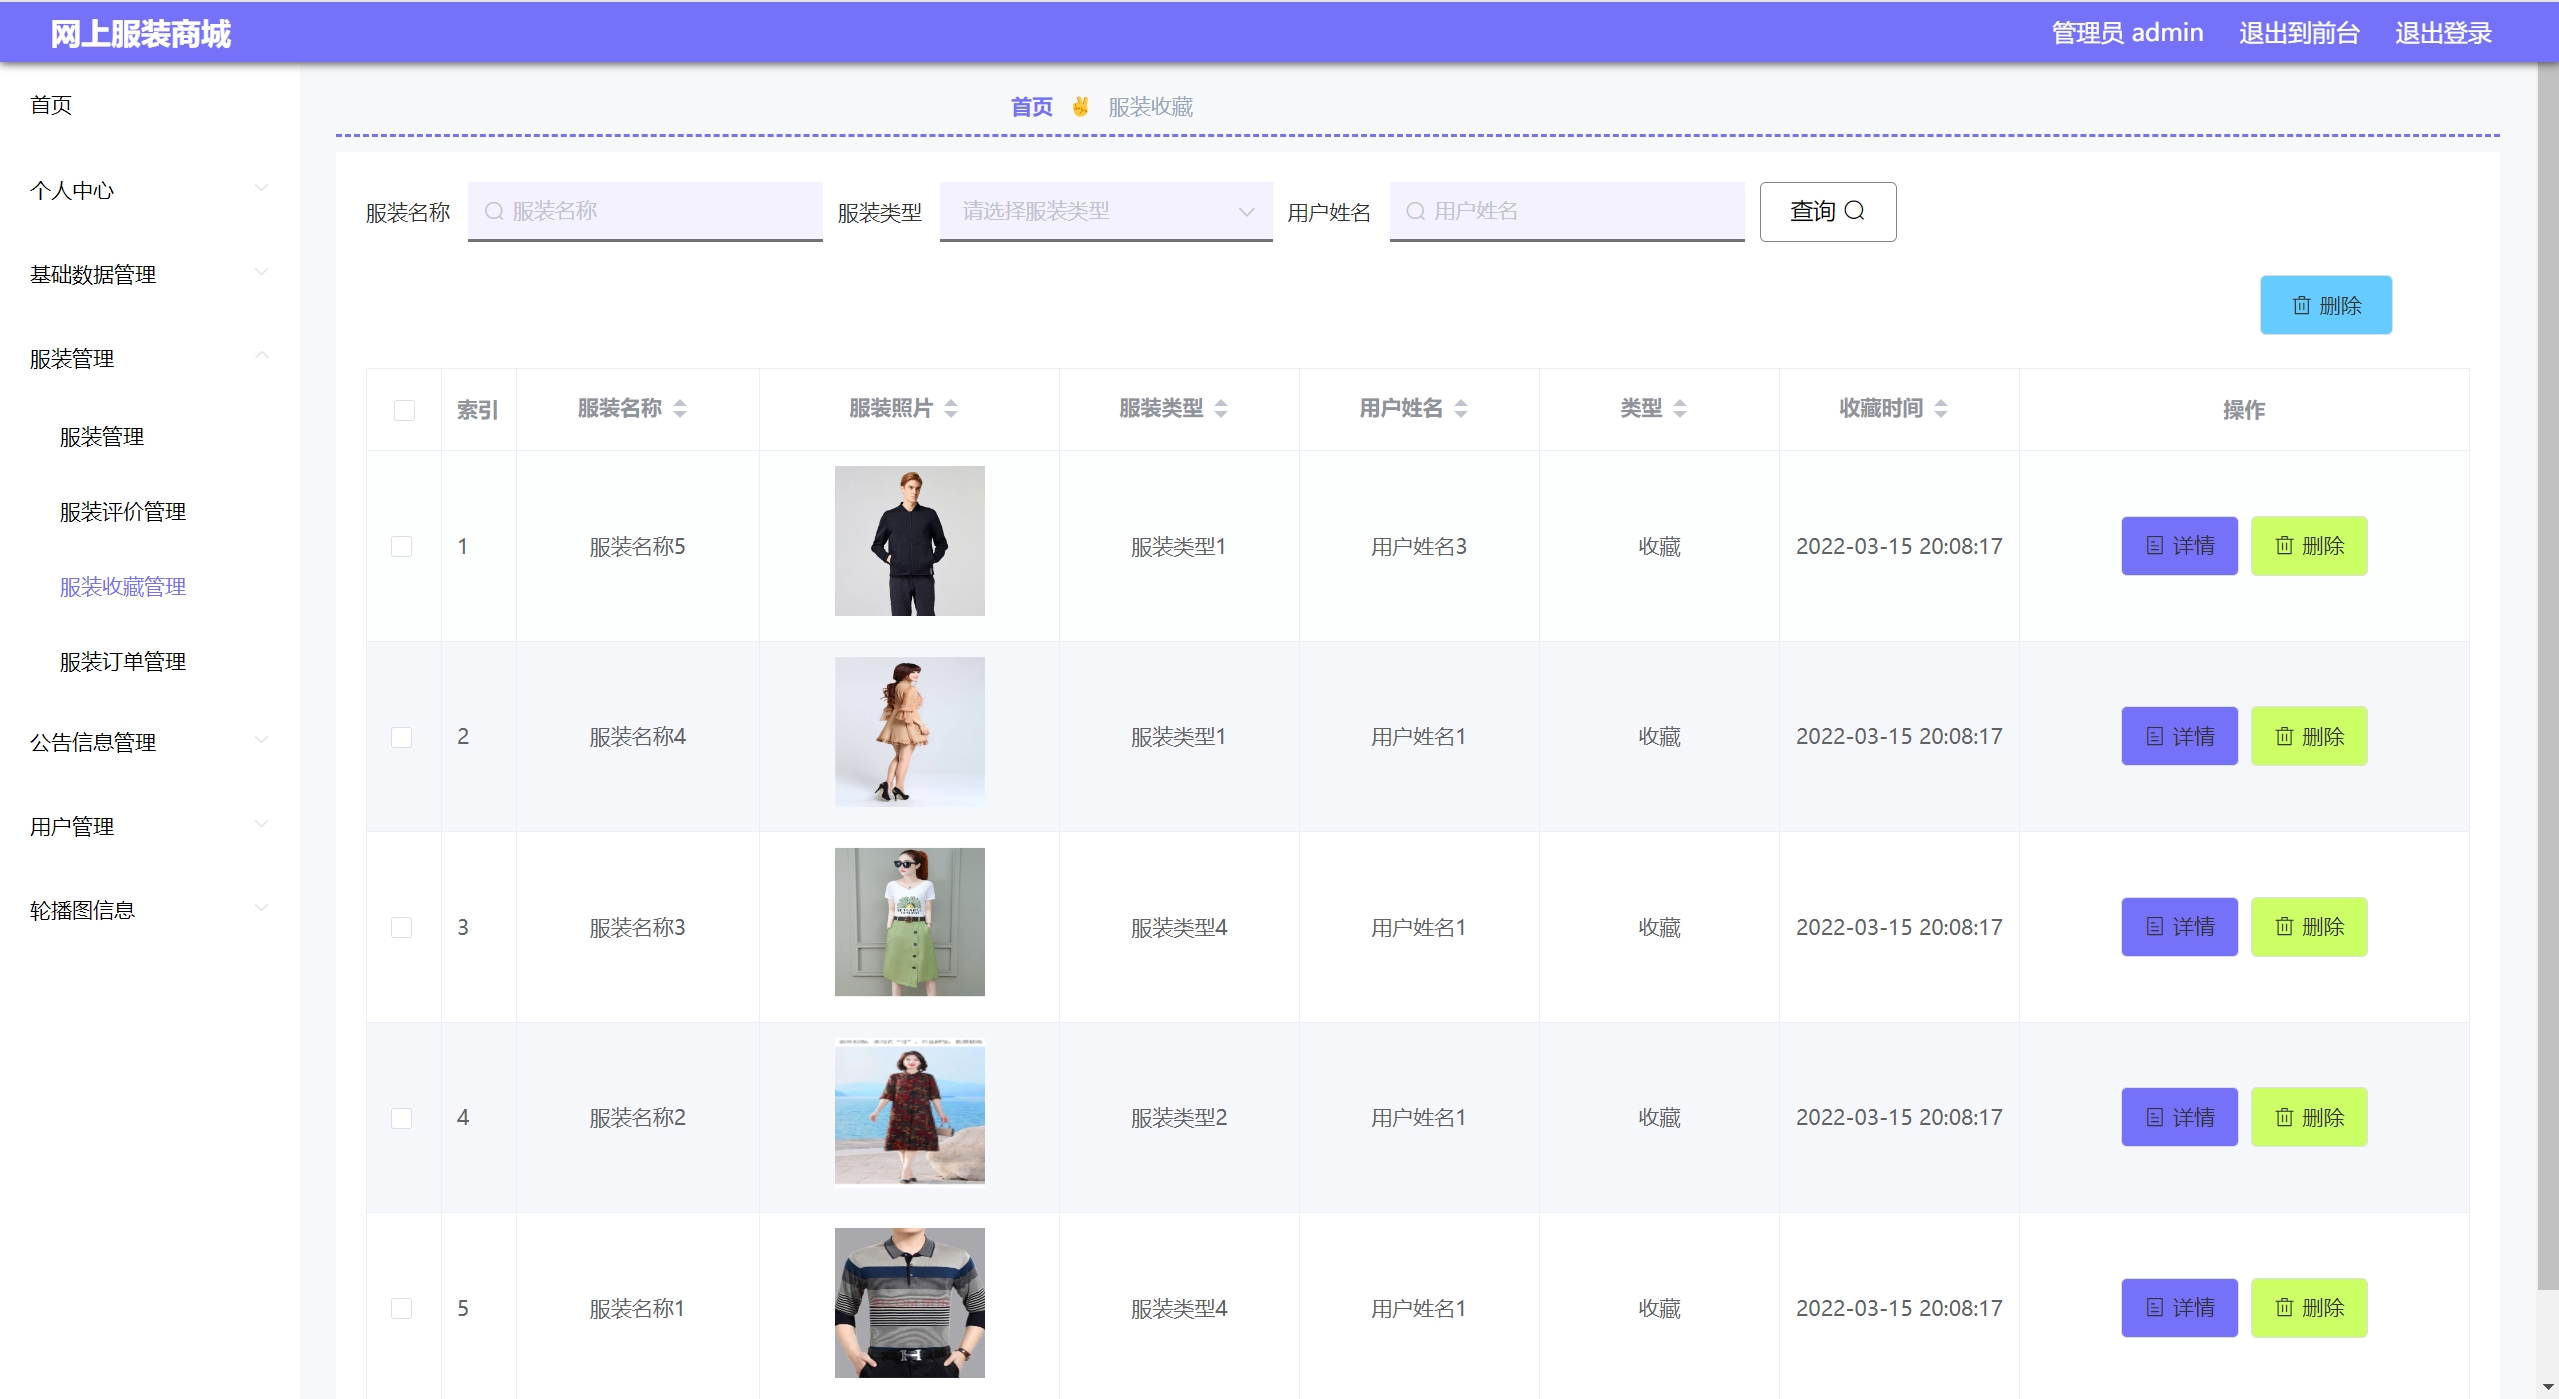
Task: Open 服装订单管理 in sidebar
Action: (x=123, y=662)
